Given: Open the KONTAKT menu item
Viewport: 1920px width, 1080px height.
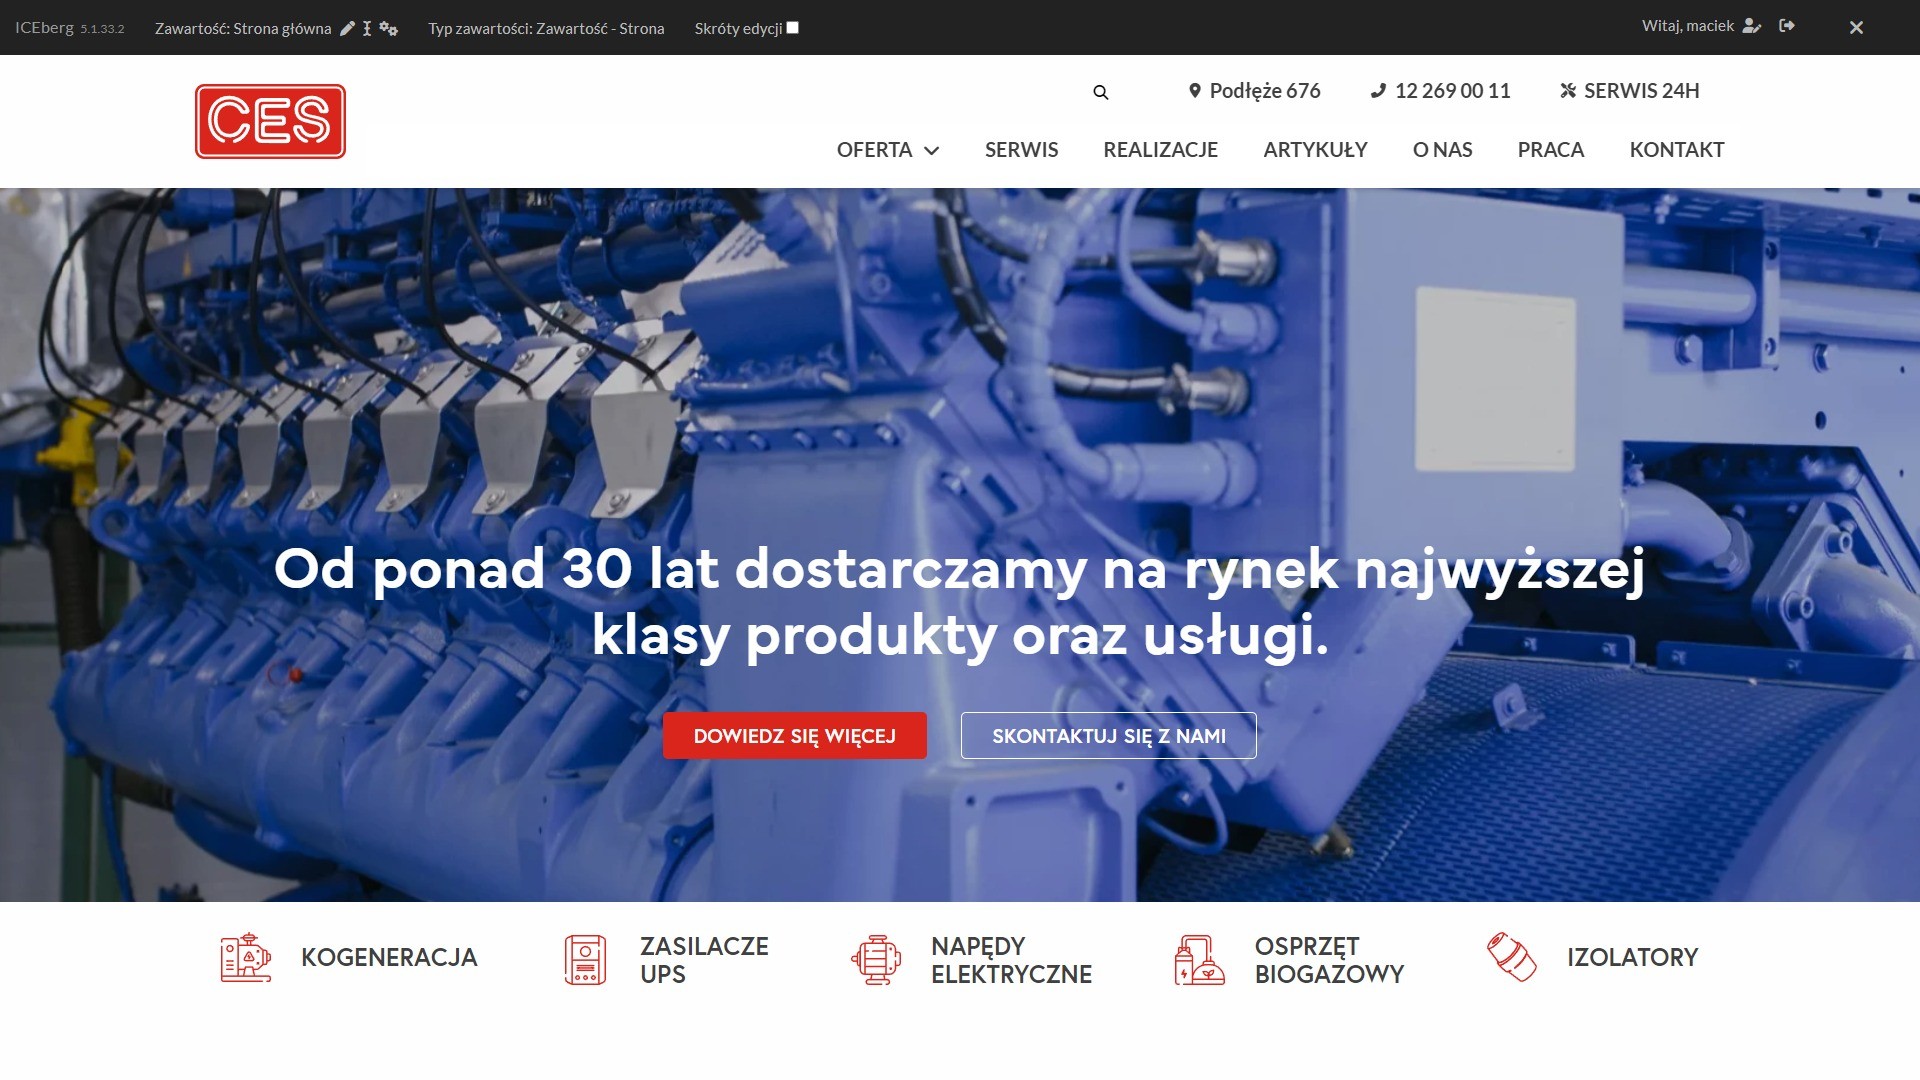Looking at the screenshot, I should pos(1677,150).
